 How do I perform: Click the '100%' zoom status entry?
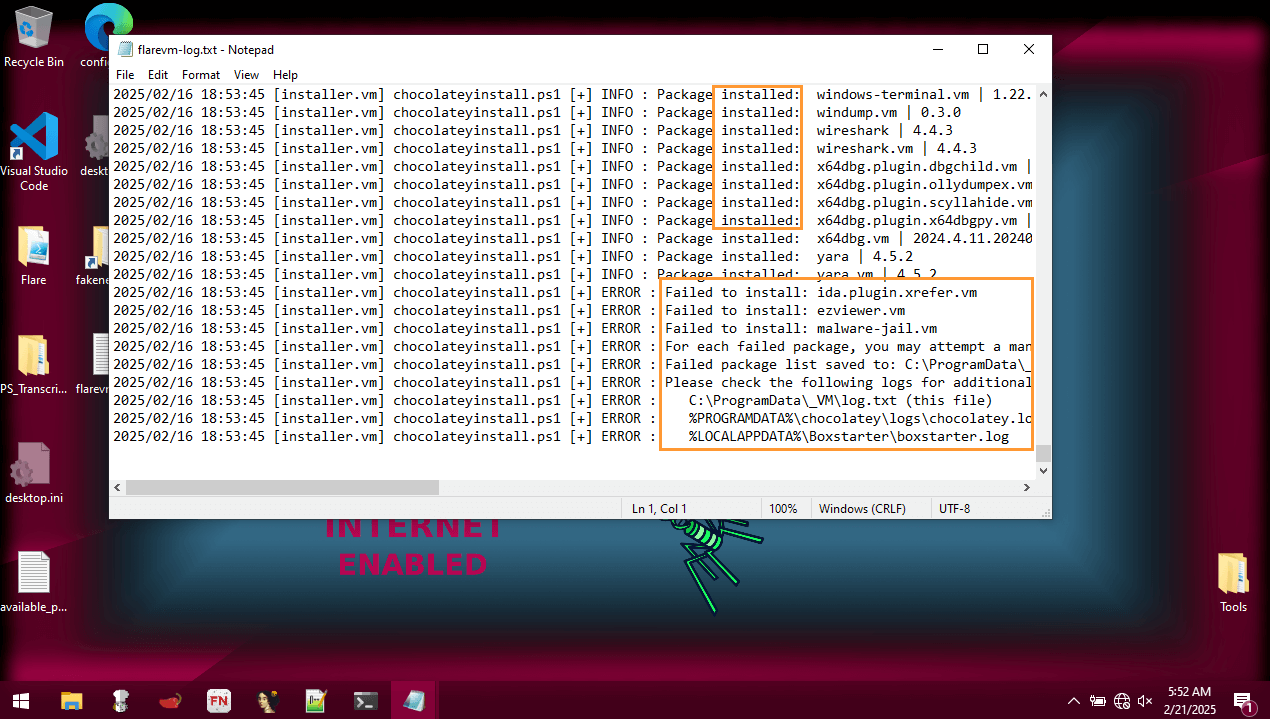[x=783, y=508]
